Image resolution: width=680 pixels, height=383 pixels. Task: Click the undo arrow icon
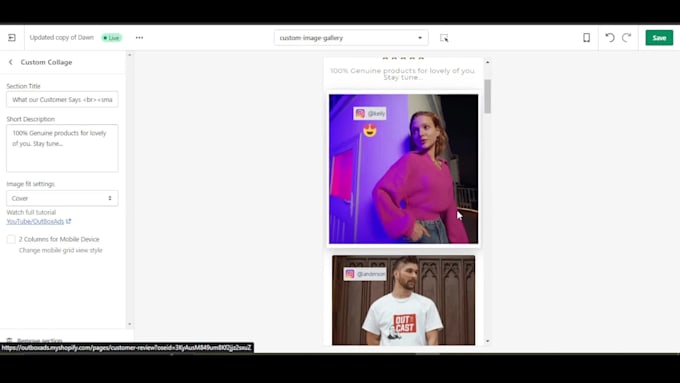pos(610,38)
